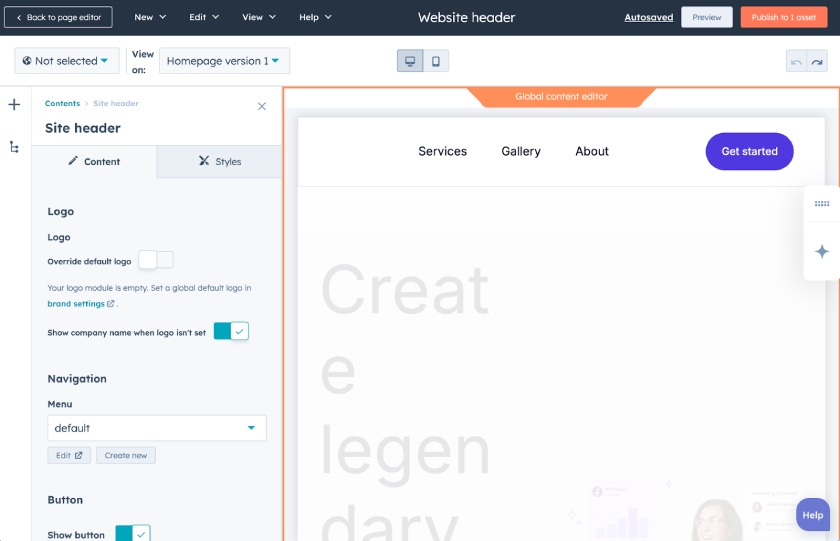Click the Create new menu button
Image resolution: width=840 pixels, height=541 pixels.
click(126, 455)
